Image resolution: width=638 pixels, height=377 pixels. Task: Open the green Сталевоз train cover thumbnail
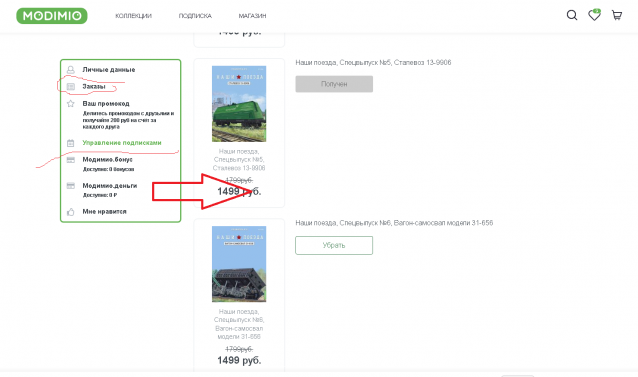coord(239,104)
